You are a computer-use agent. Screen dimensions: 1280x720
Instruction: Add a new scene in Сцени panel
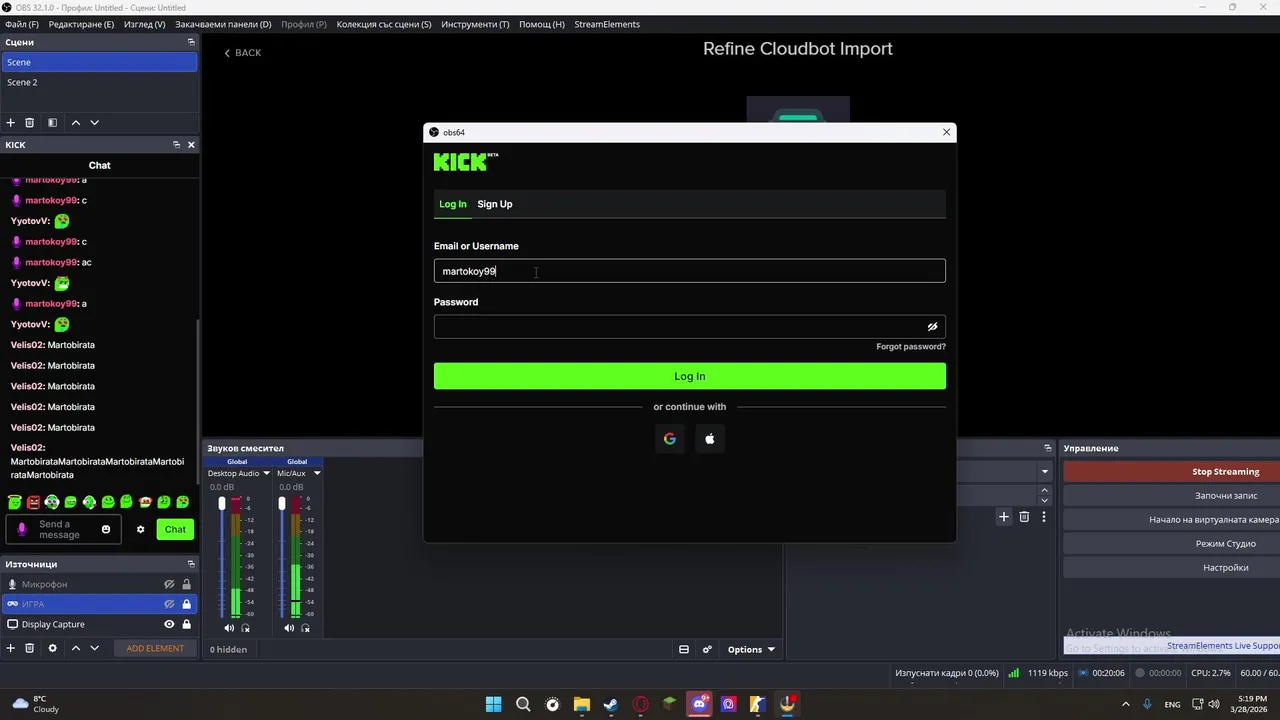click(x=10, y=122)
